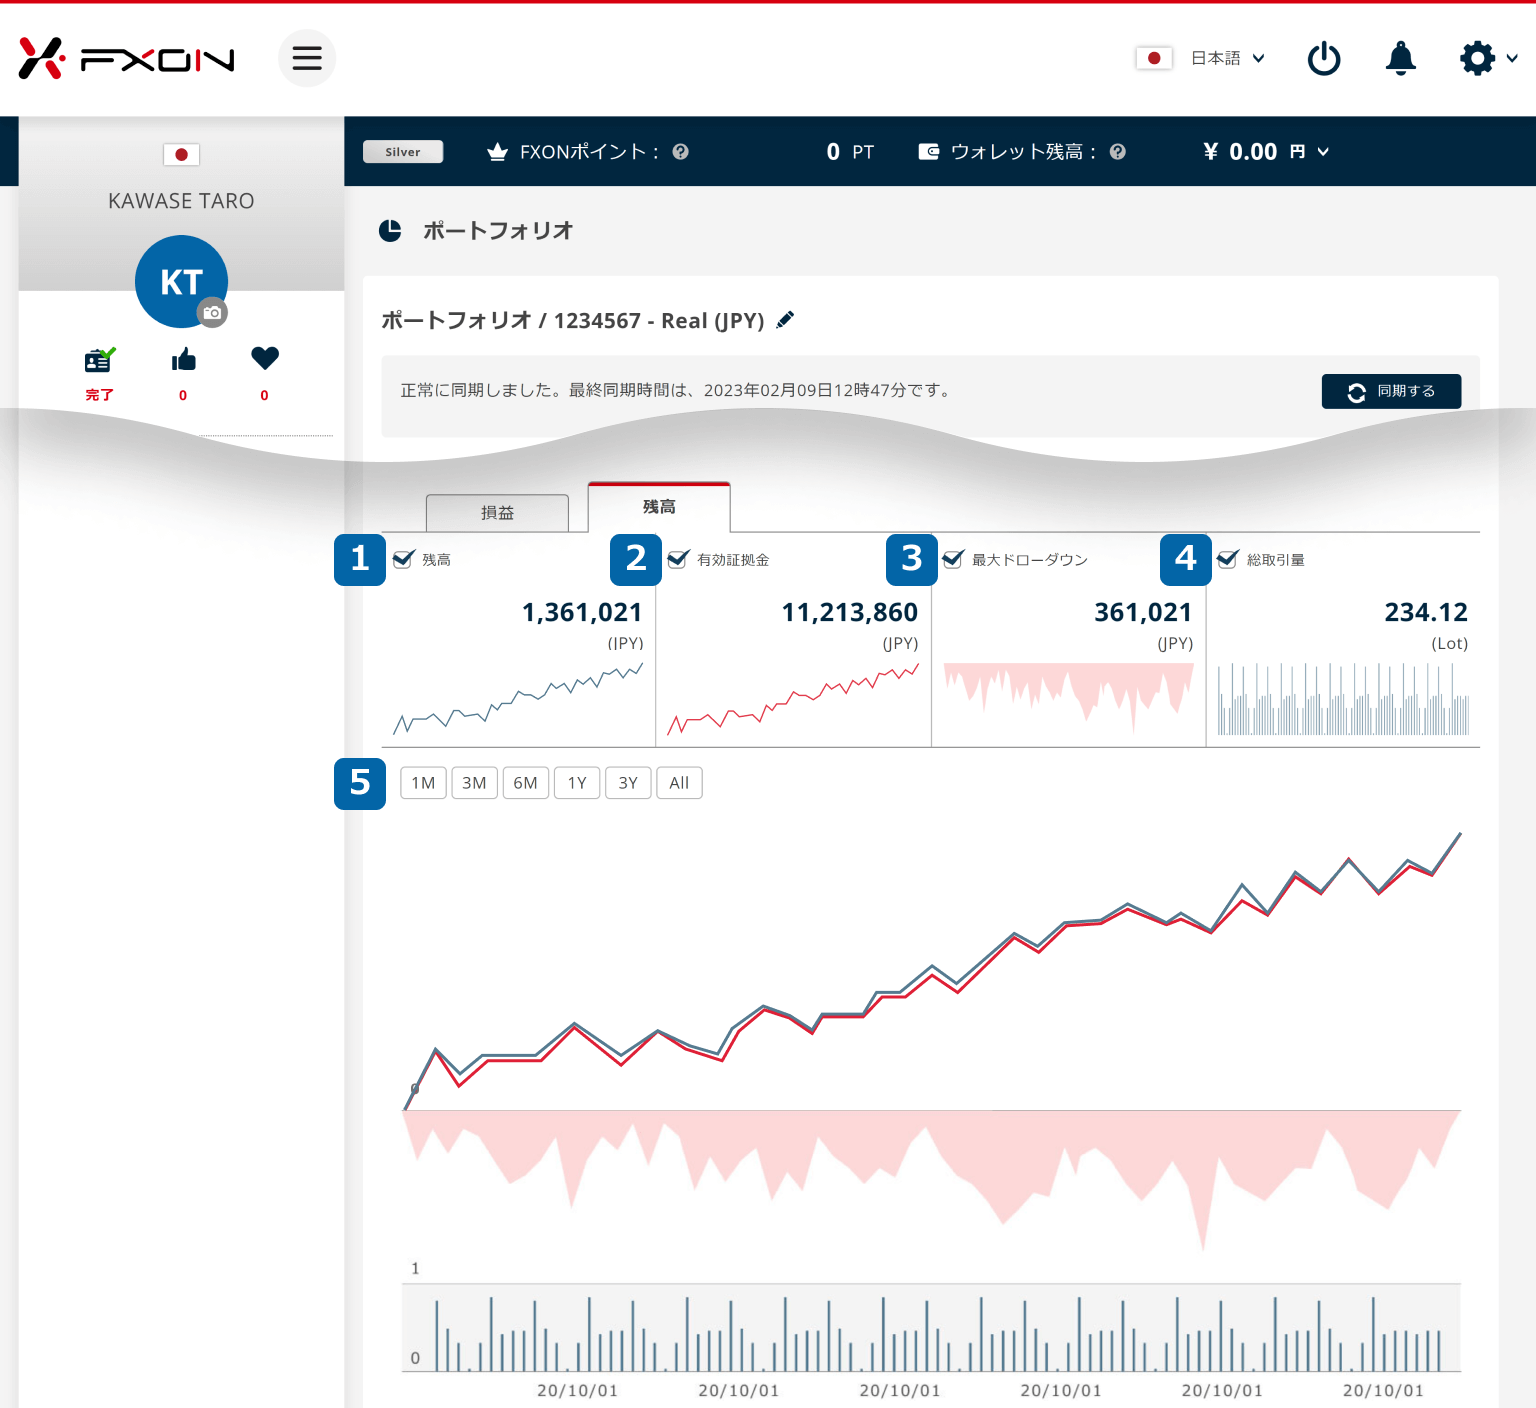Select the All period button
The height and width of the screenshot is (1408, 1536).
679,783
